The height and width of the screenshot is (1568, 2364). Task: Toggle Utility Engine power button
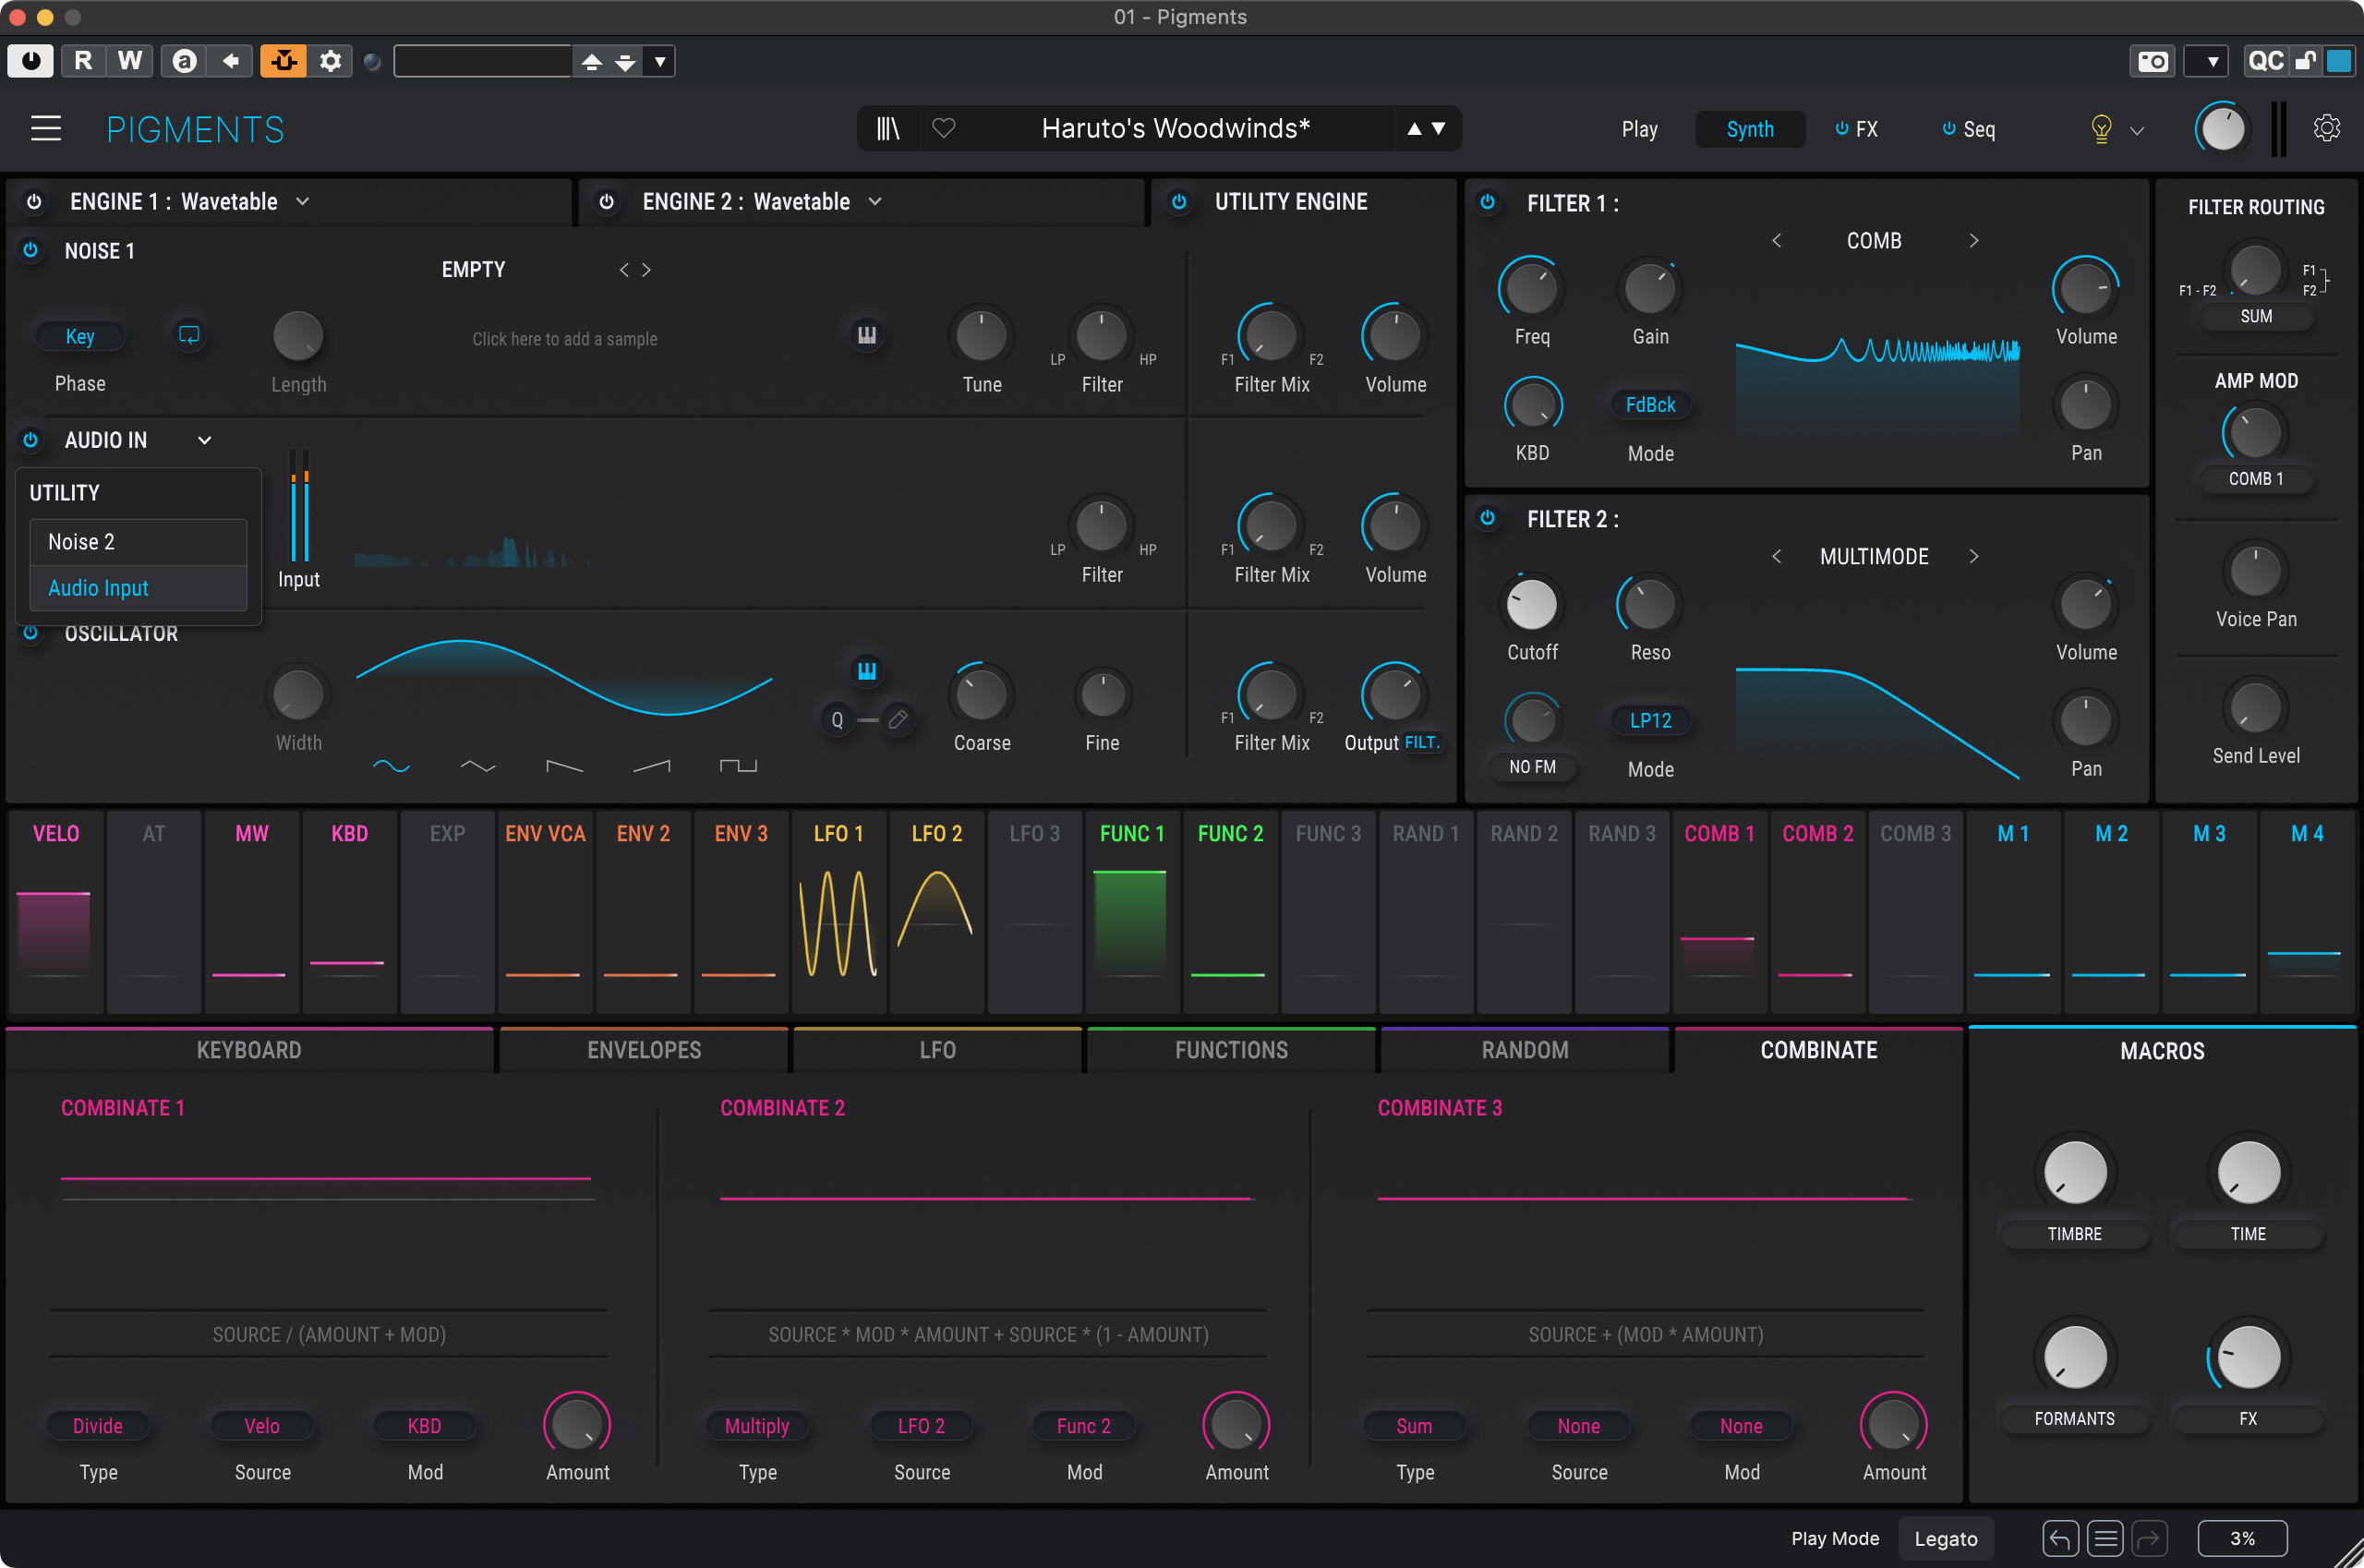click(x=1179, y=201)
